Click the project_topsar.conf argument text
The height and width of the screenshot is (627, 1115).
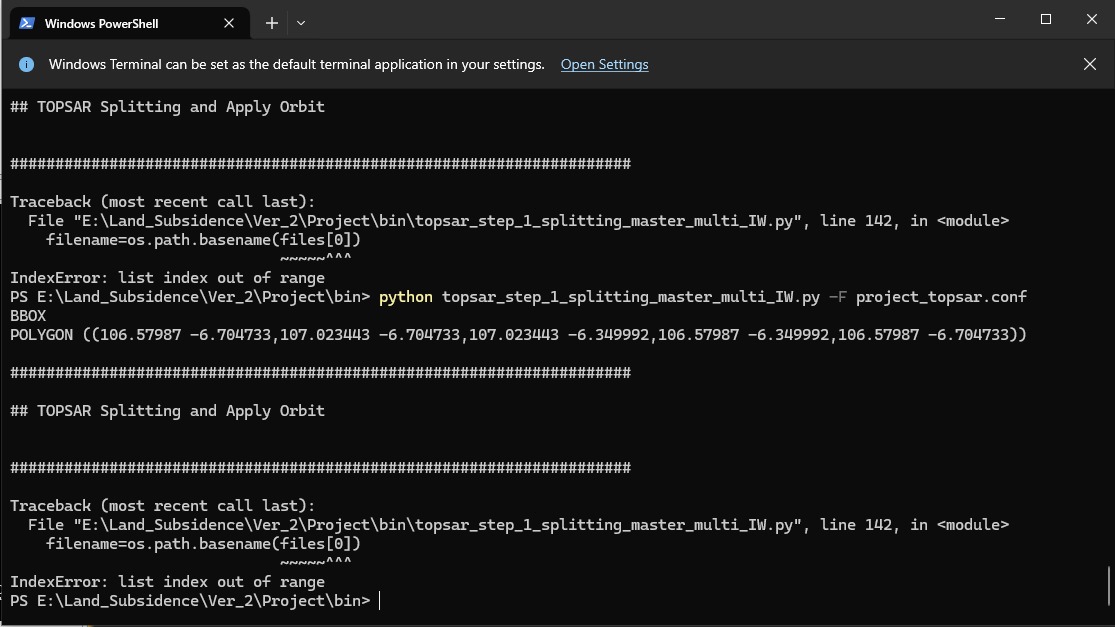click(x=941, y=297)
